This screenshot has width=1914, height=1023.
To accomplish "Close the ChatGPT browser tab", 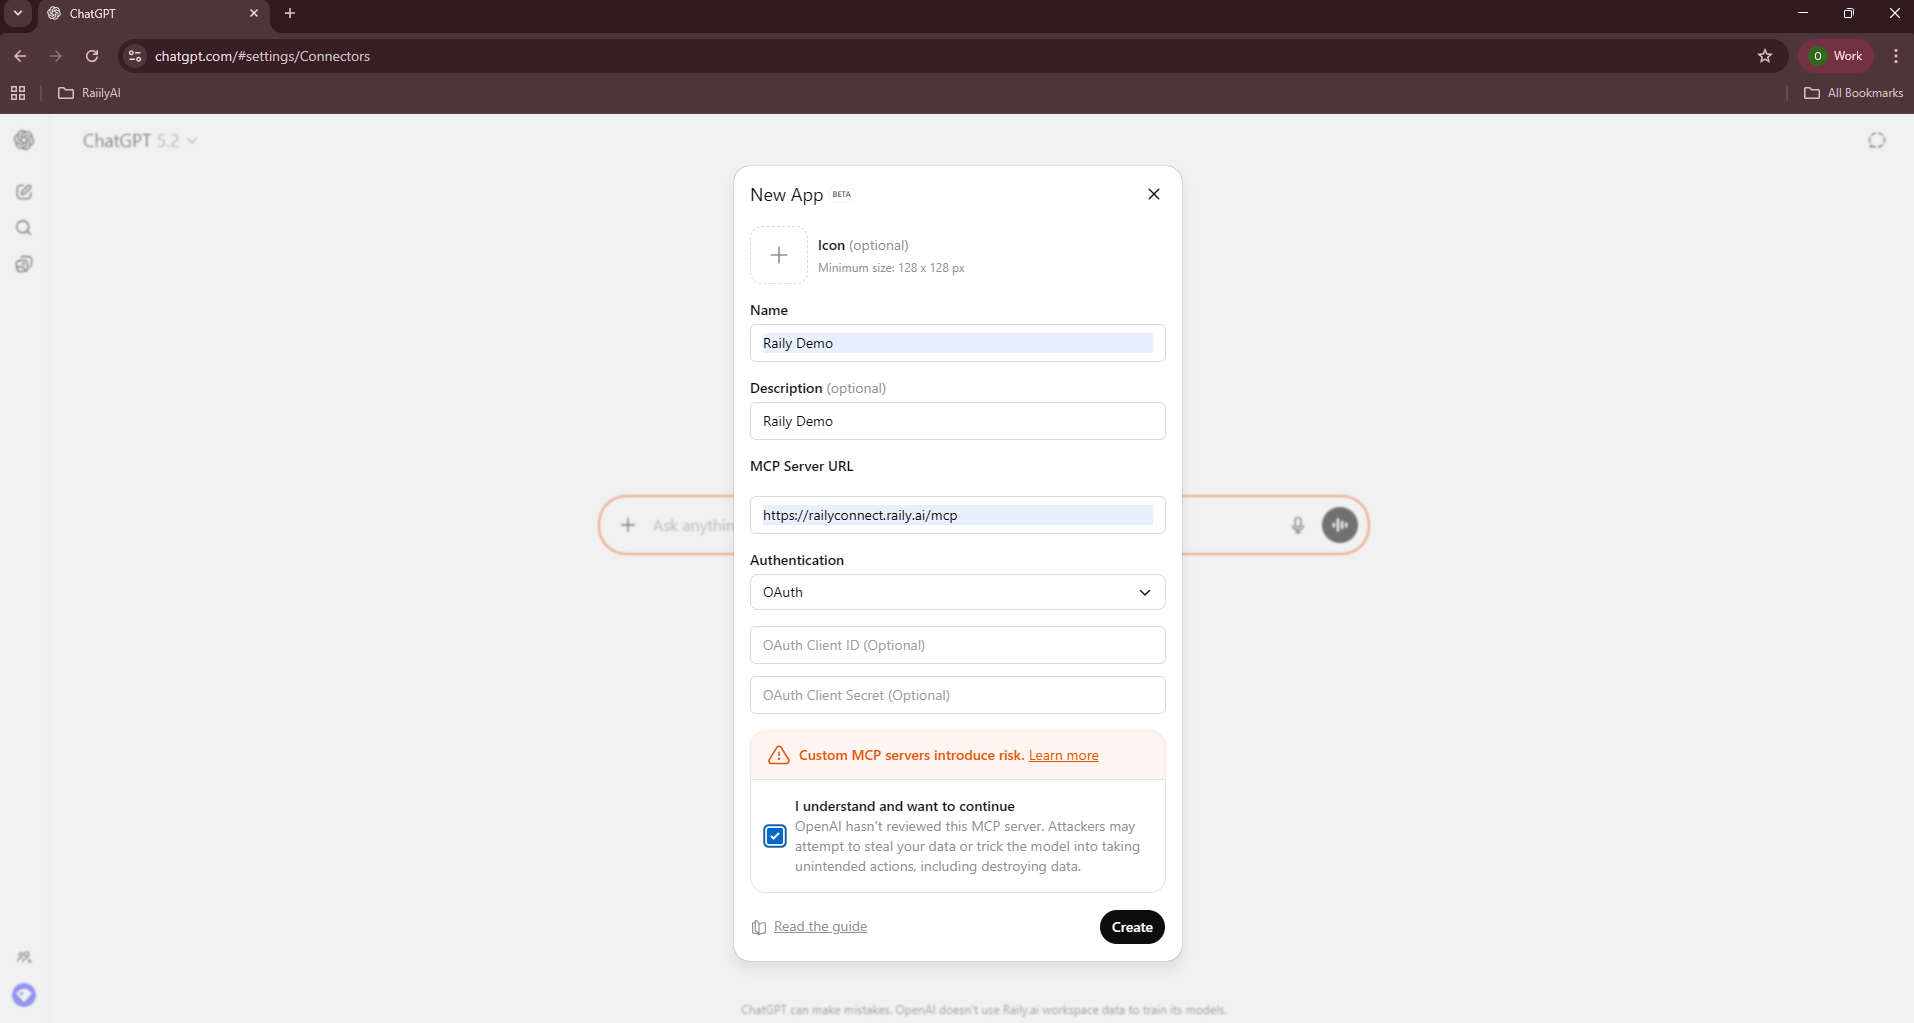I will (x=254, y=13).
